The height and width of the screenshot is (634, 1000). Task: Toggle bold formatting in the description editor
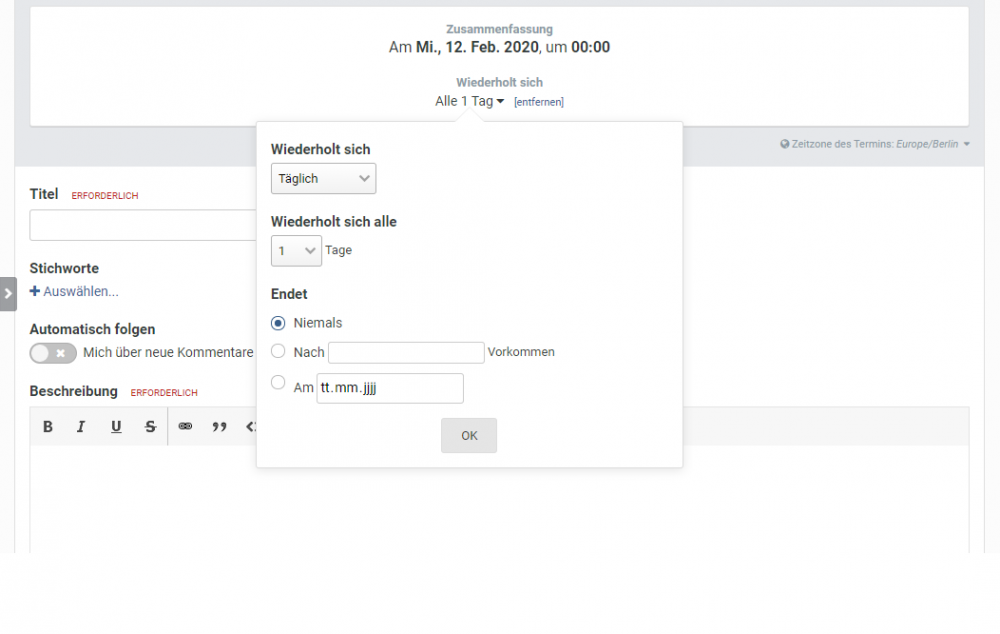[47, 426]
